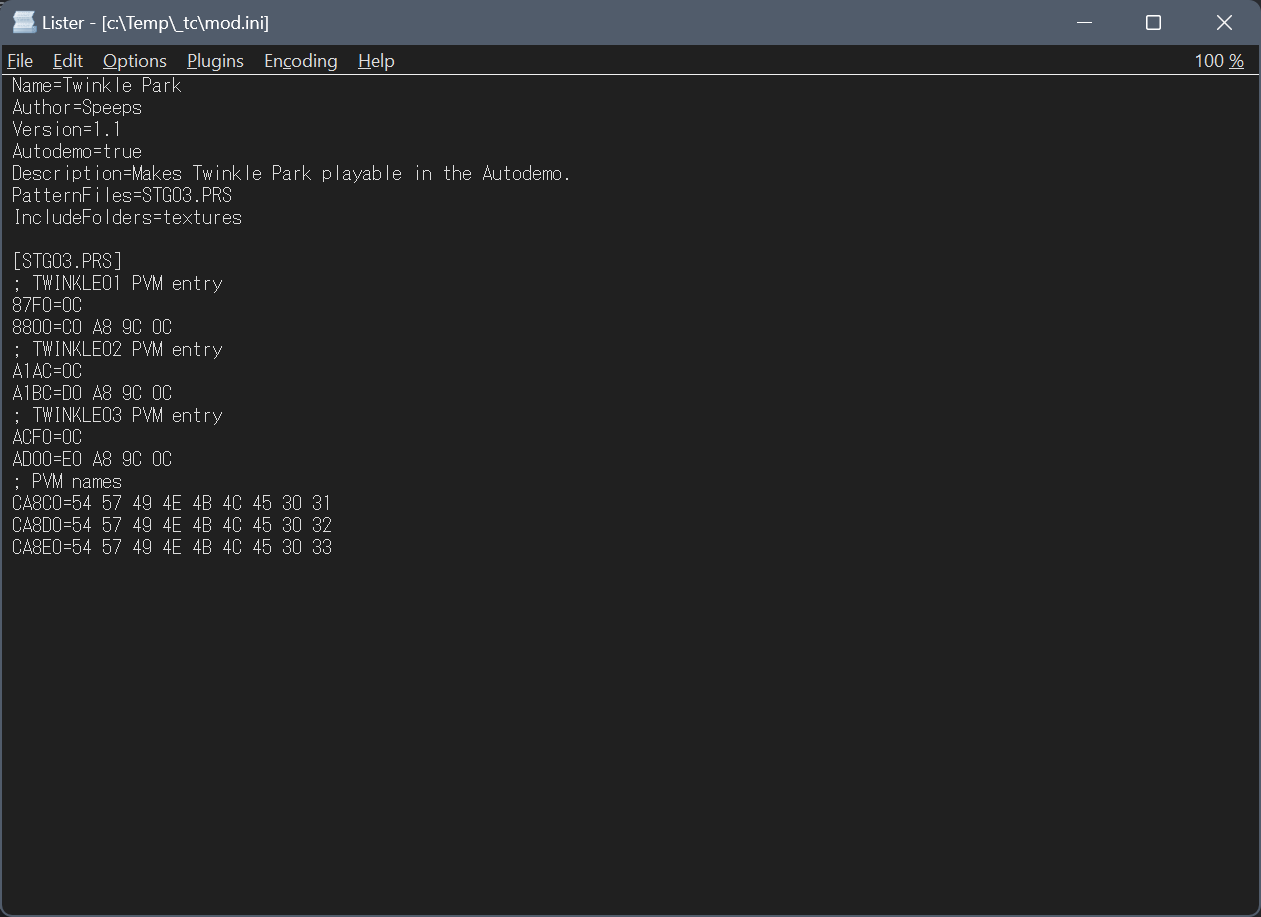Click the IncludeFolders=textures line
The height and width of the screenshot is (917, 1261).
click(x=127, y=218)
